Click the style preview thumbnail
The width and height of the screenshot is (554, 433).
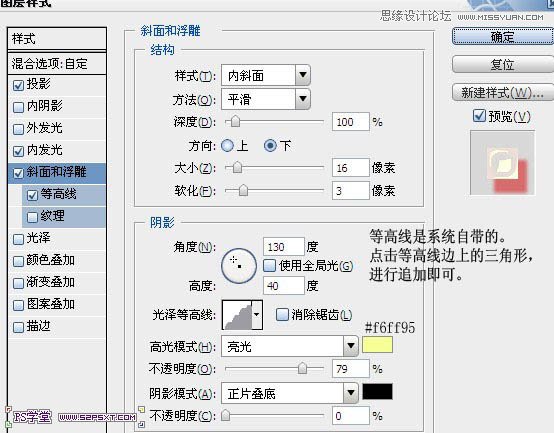coord(502,163)
